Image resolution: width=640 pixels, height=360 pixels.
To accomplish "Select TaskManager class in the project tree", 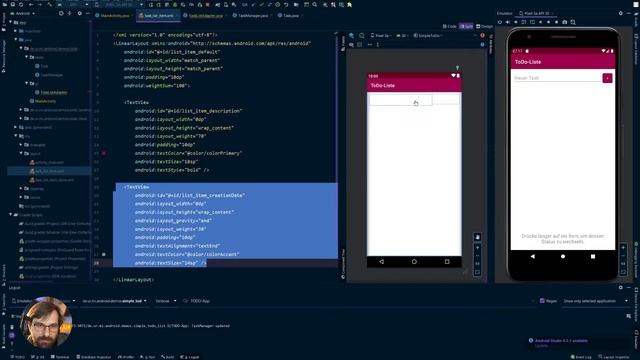I will tap(51, 75).
